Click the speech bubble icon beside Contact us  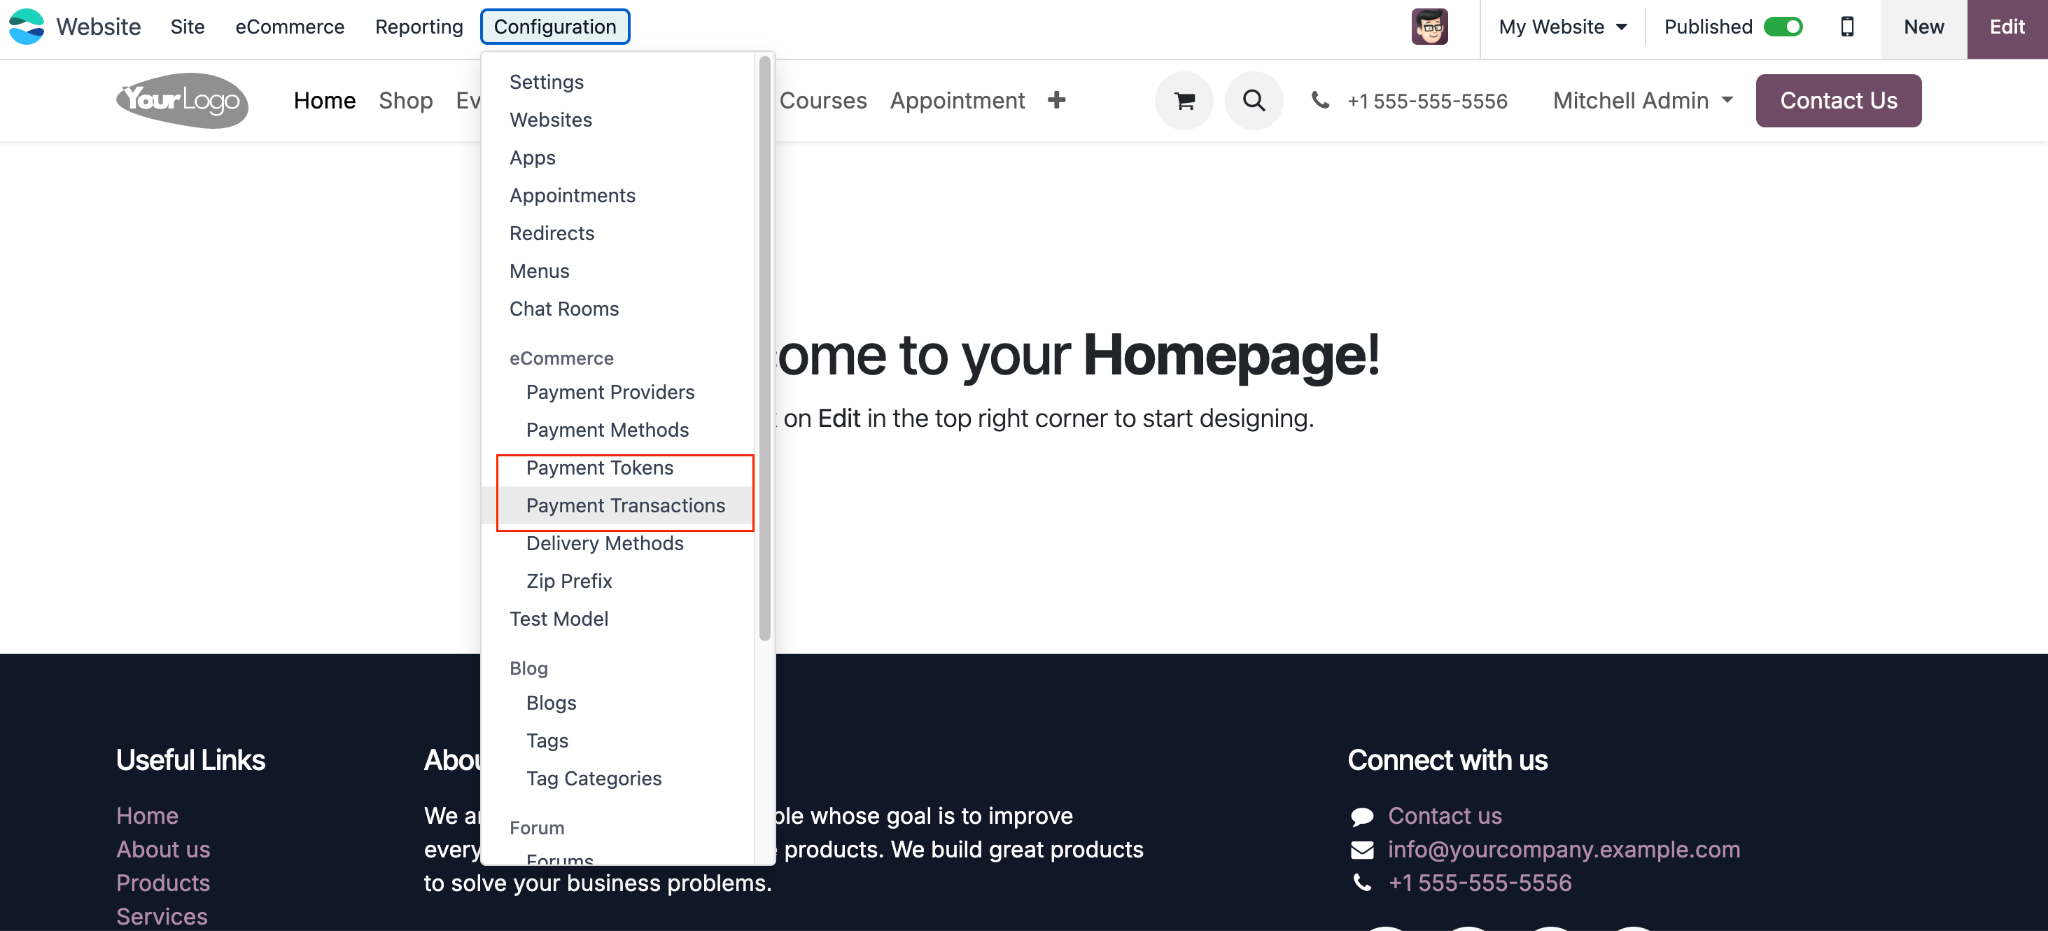pos(1362,817)
